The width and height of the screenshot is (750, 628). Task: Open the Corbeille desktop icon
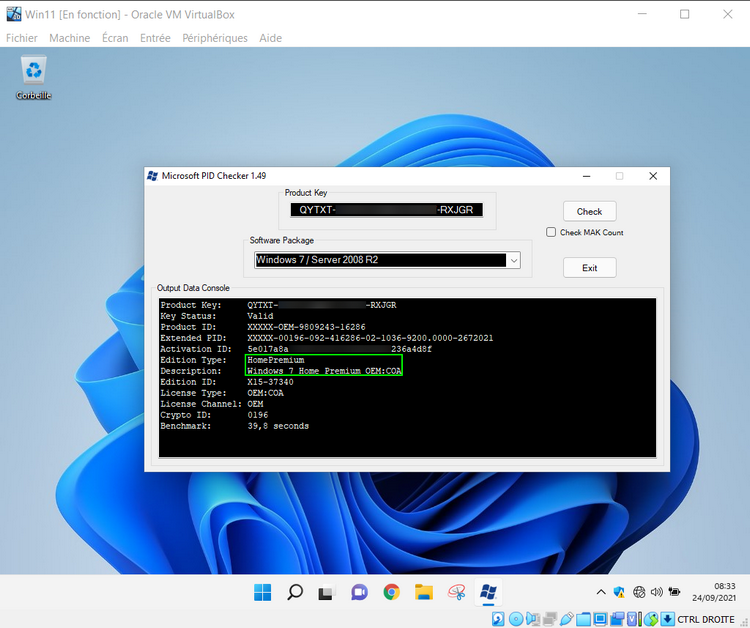pyautogui.click(x=33, y=78)
